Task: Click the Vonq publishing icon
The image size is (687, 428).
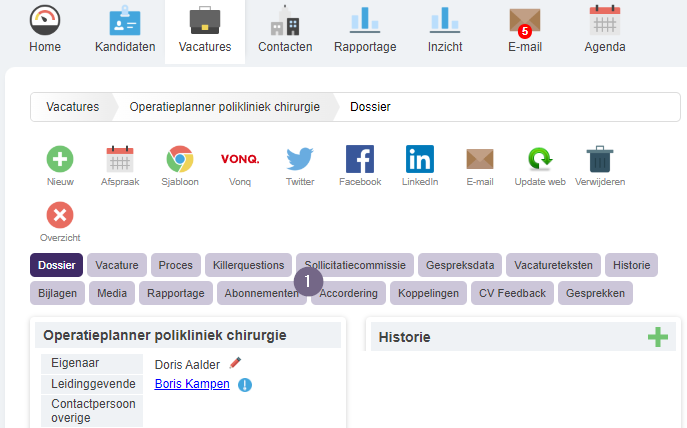Action: point(240,159)
